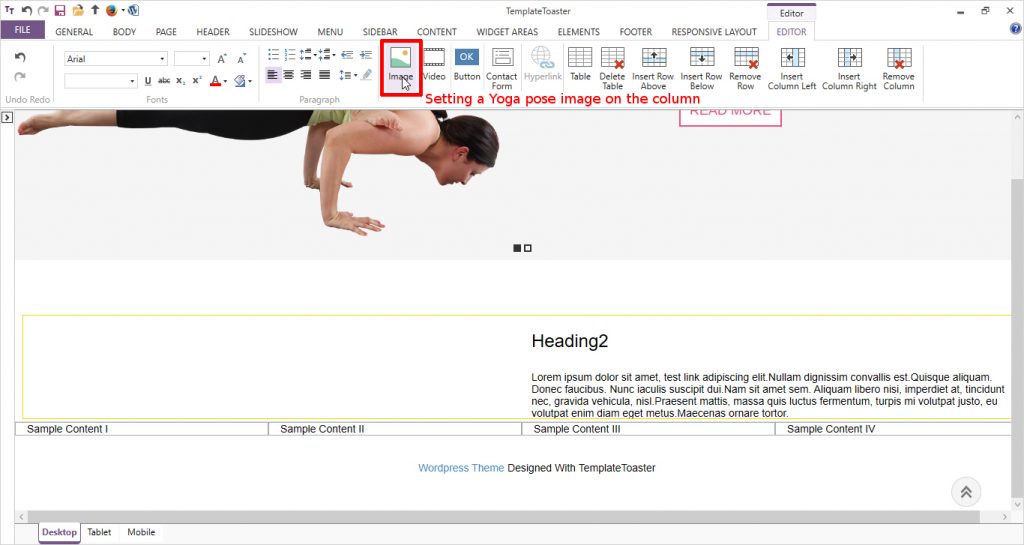1024x545 pixels.
Task: Switch to the SLIDESHOW ribbon tab
Action: pos(273,32)
